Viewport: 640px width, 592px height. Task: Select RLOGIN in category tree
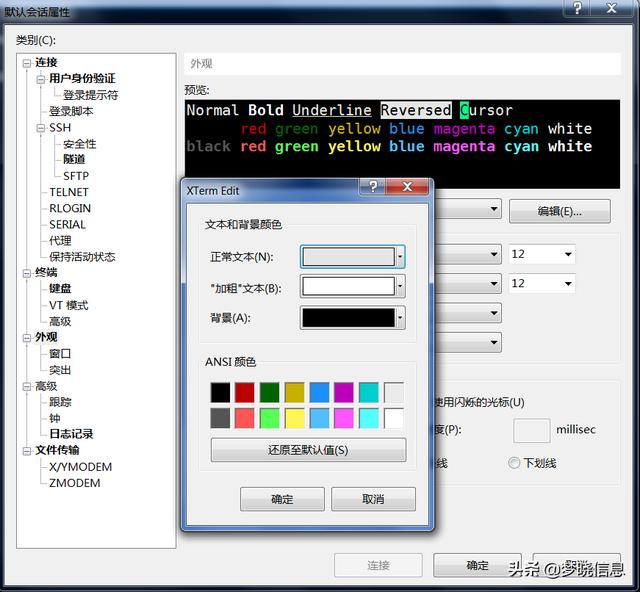(x=70, y=208)
